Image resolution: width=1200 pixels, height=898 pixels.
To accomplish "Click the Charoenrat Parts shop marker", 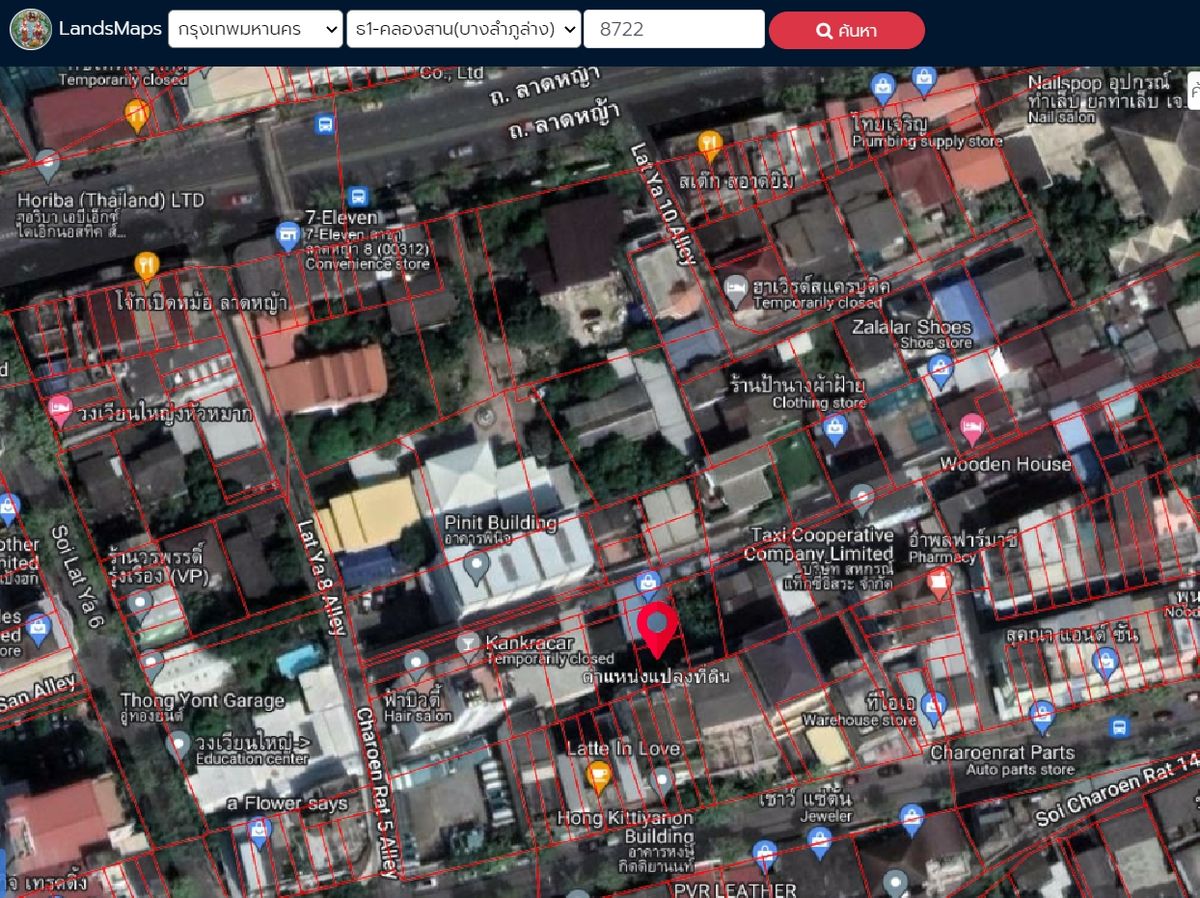I will pos(1042,716).
